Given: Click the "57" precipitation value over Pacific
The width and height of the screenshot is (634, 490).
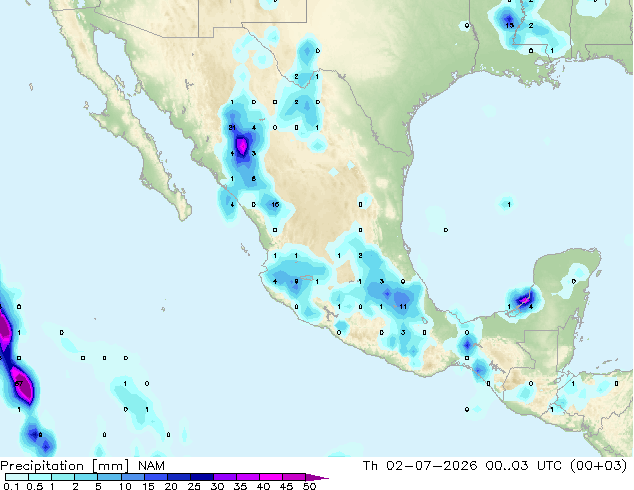Looking at the screenshot, I should coord(19,384).
